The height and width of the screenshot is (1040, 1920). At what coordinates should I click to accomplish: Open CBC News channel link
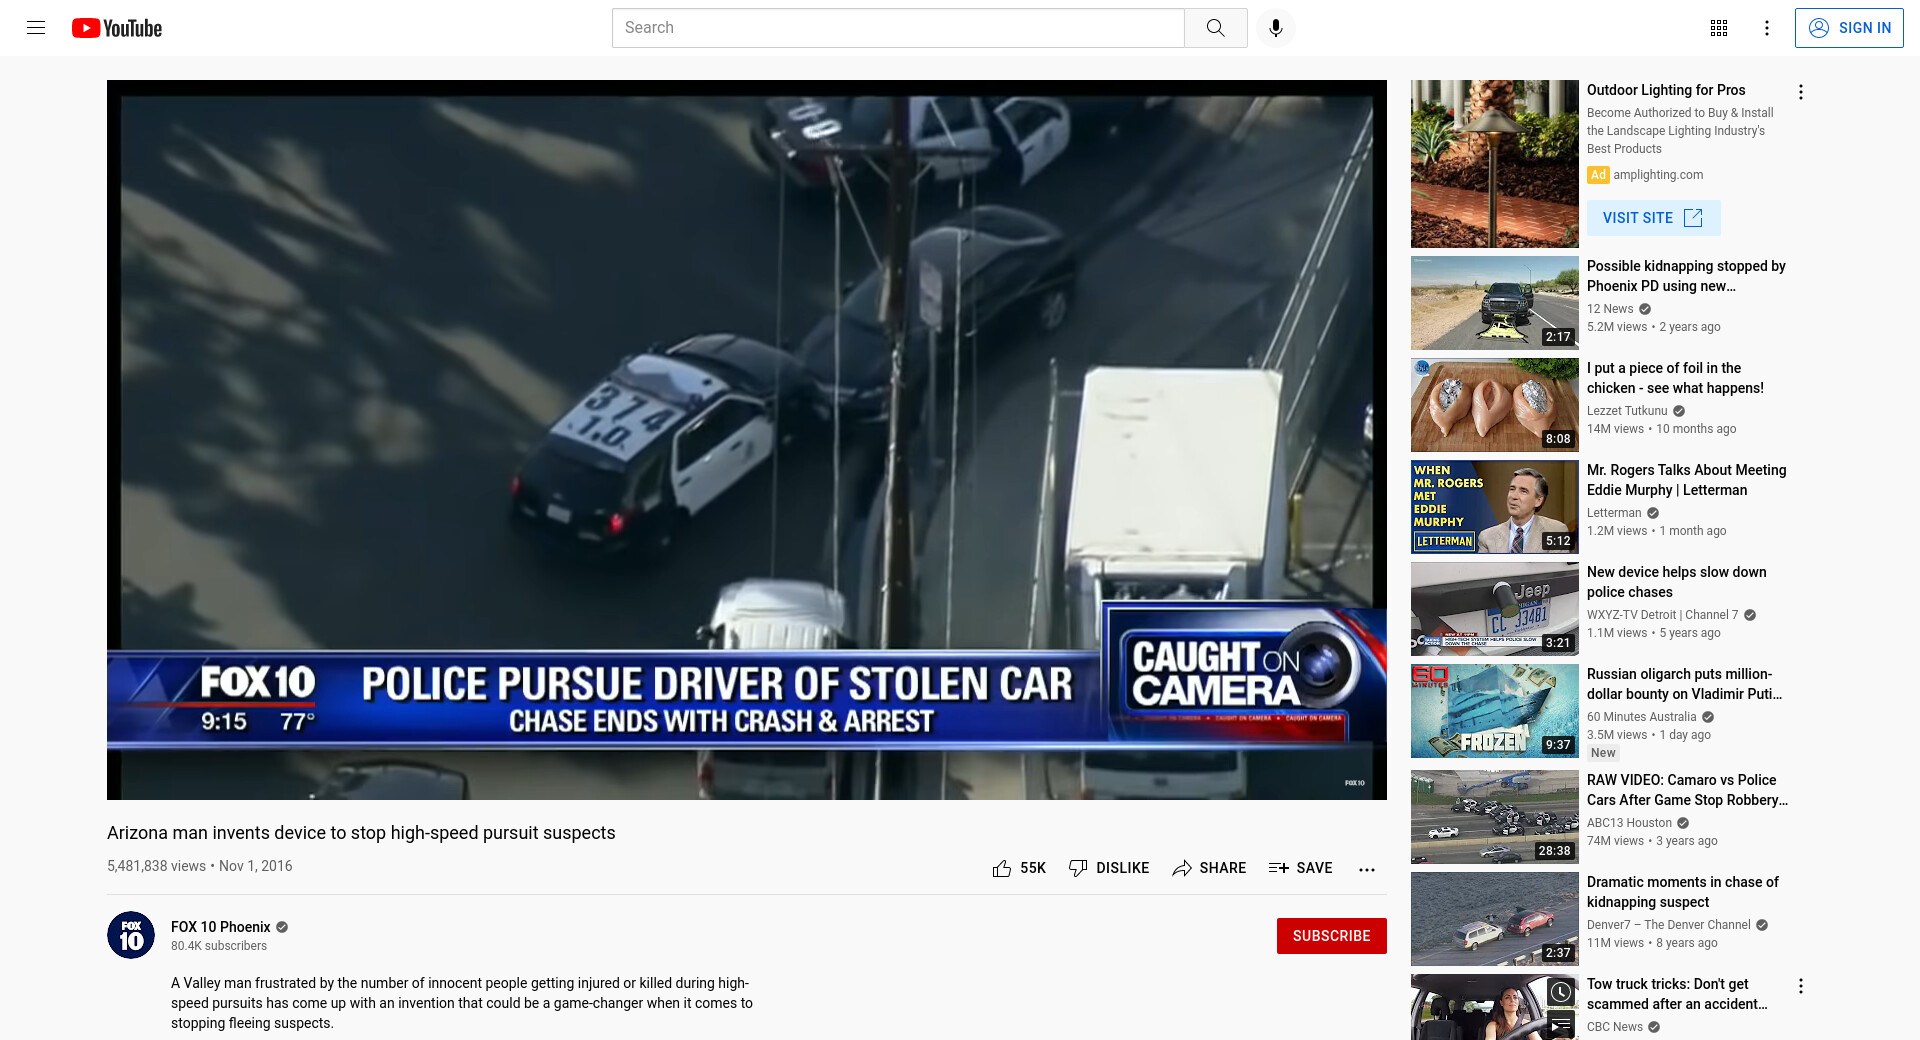(1615, 1027)
